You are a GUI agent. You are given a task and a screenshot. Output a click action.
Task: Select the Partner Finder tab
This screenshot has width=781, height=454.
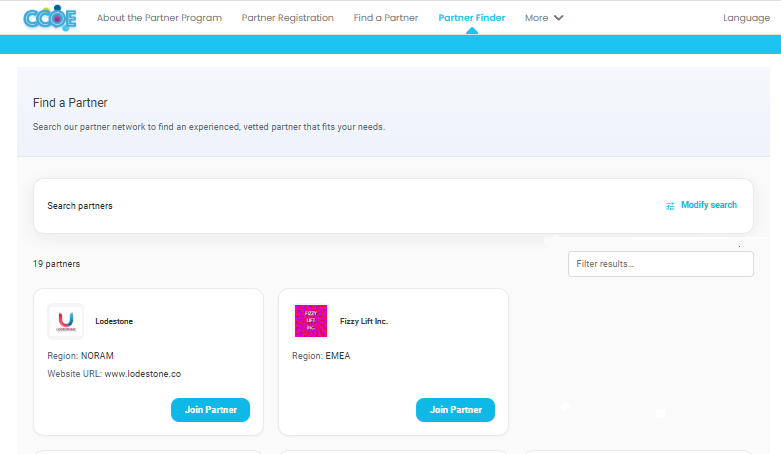point(472,18)
